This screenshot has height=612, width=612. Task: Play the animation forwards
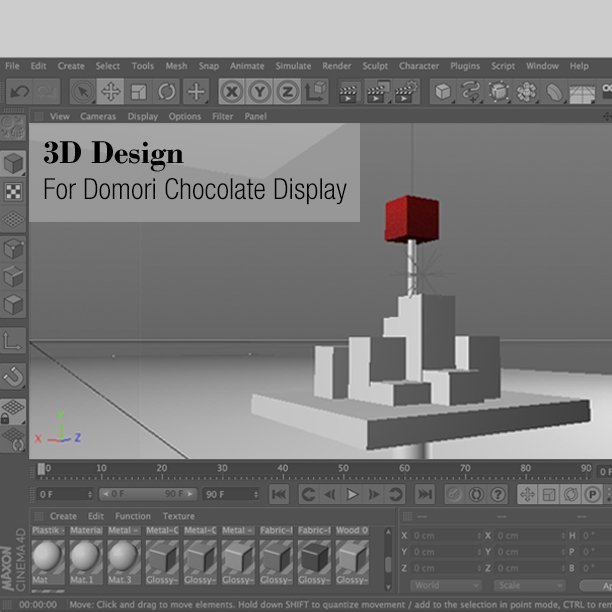tap(352, 495)
